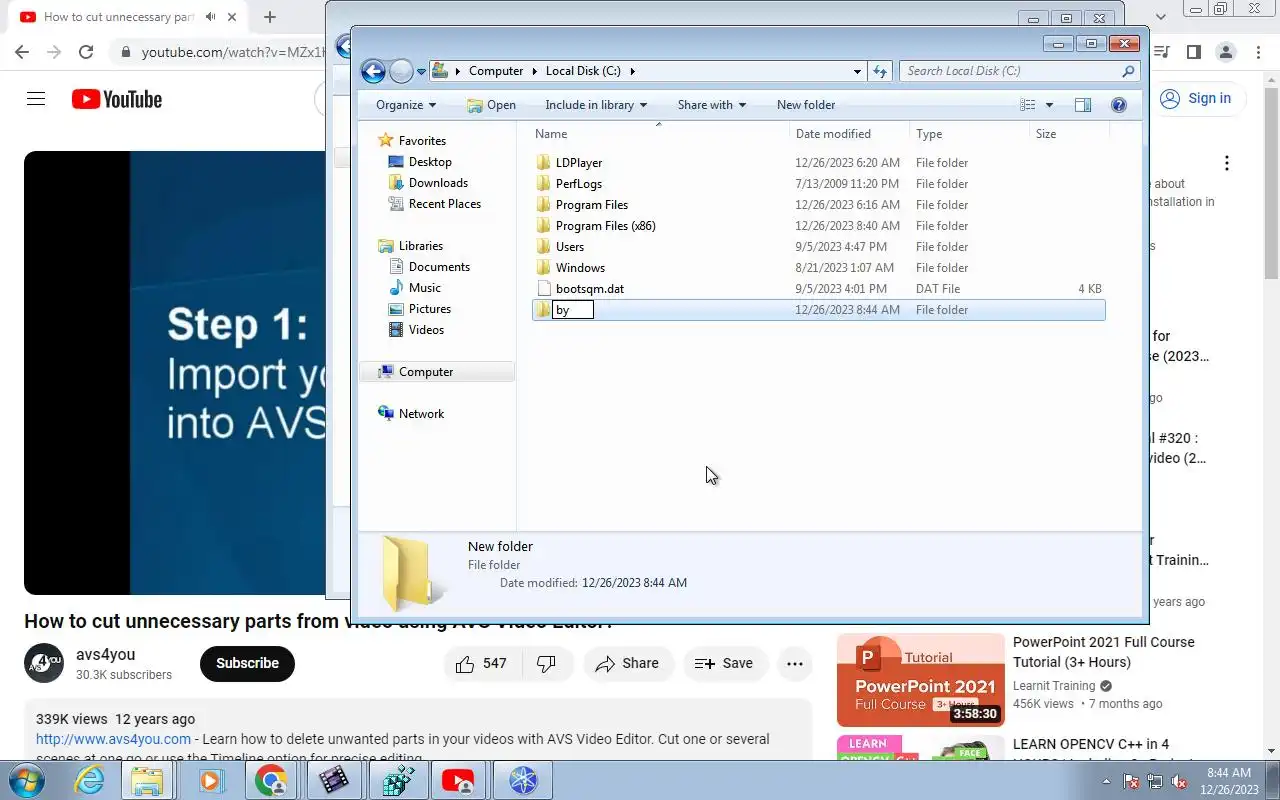Select Network in the navigation pane
Screen dimensions: 1280x800
pyautogui.click(x=421, y=414)
